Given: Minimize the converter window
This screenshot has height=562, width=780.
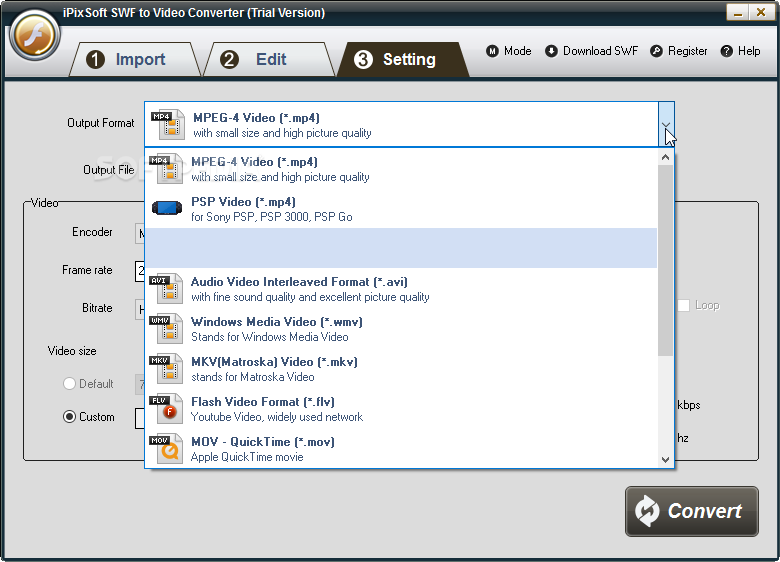Looking at the screenshot, I should tap(738, 12).
